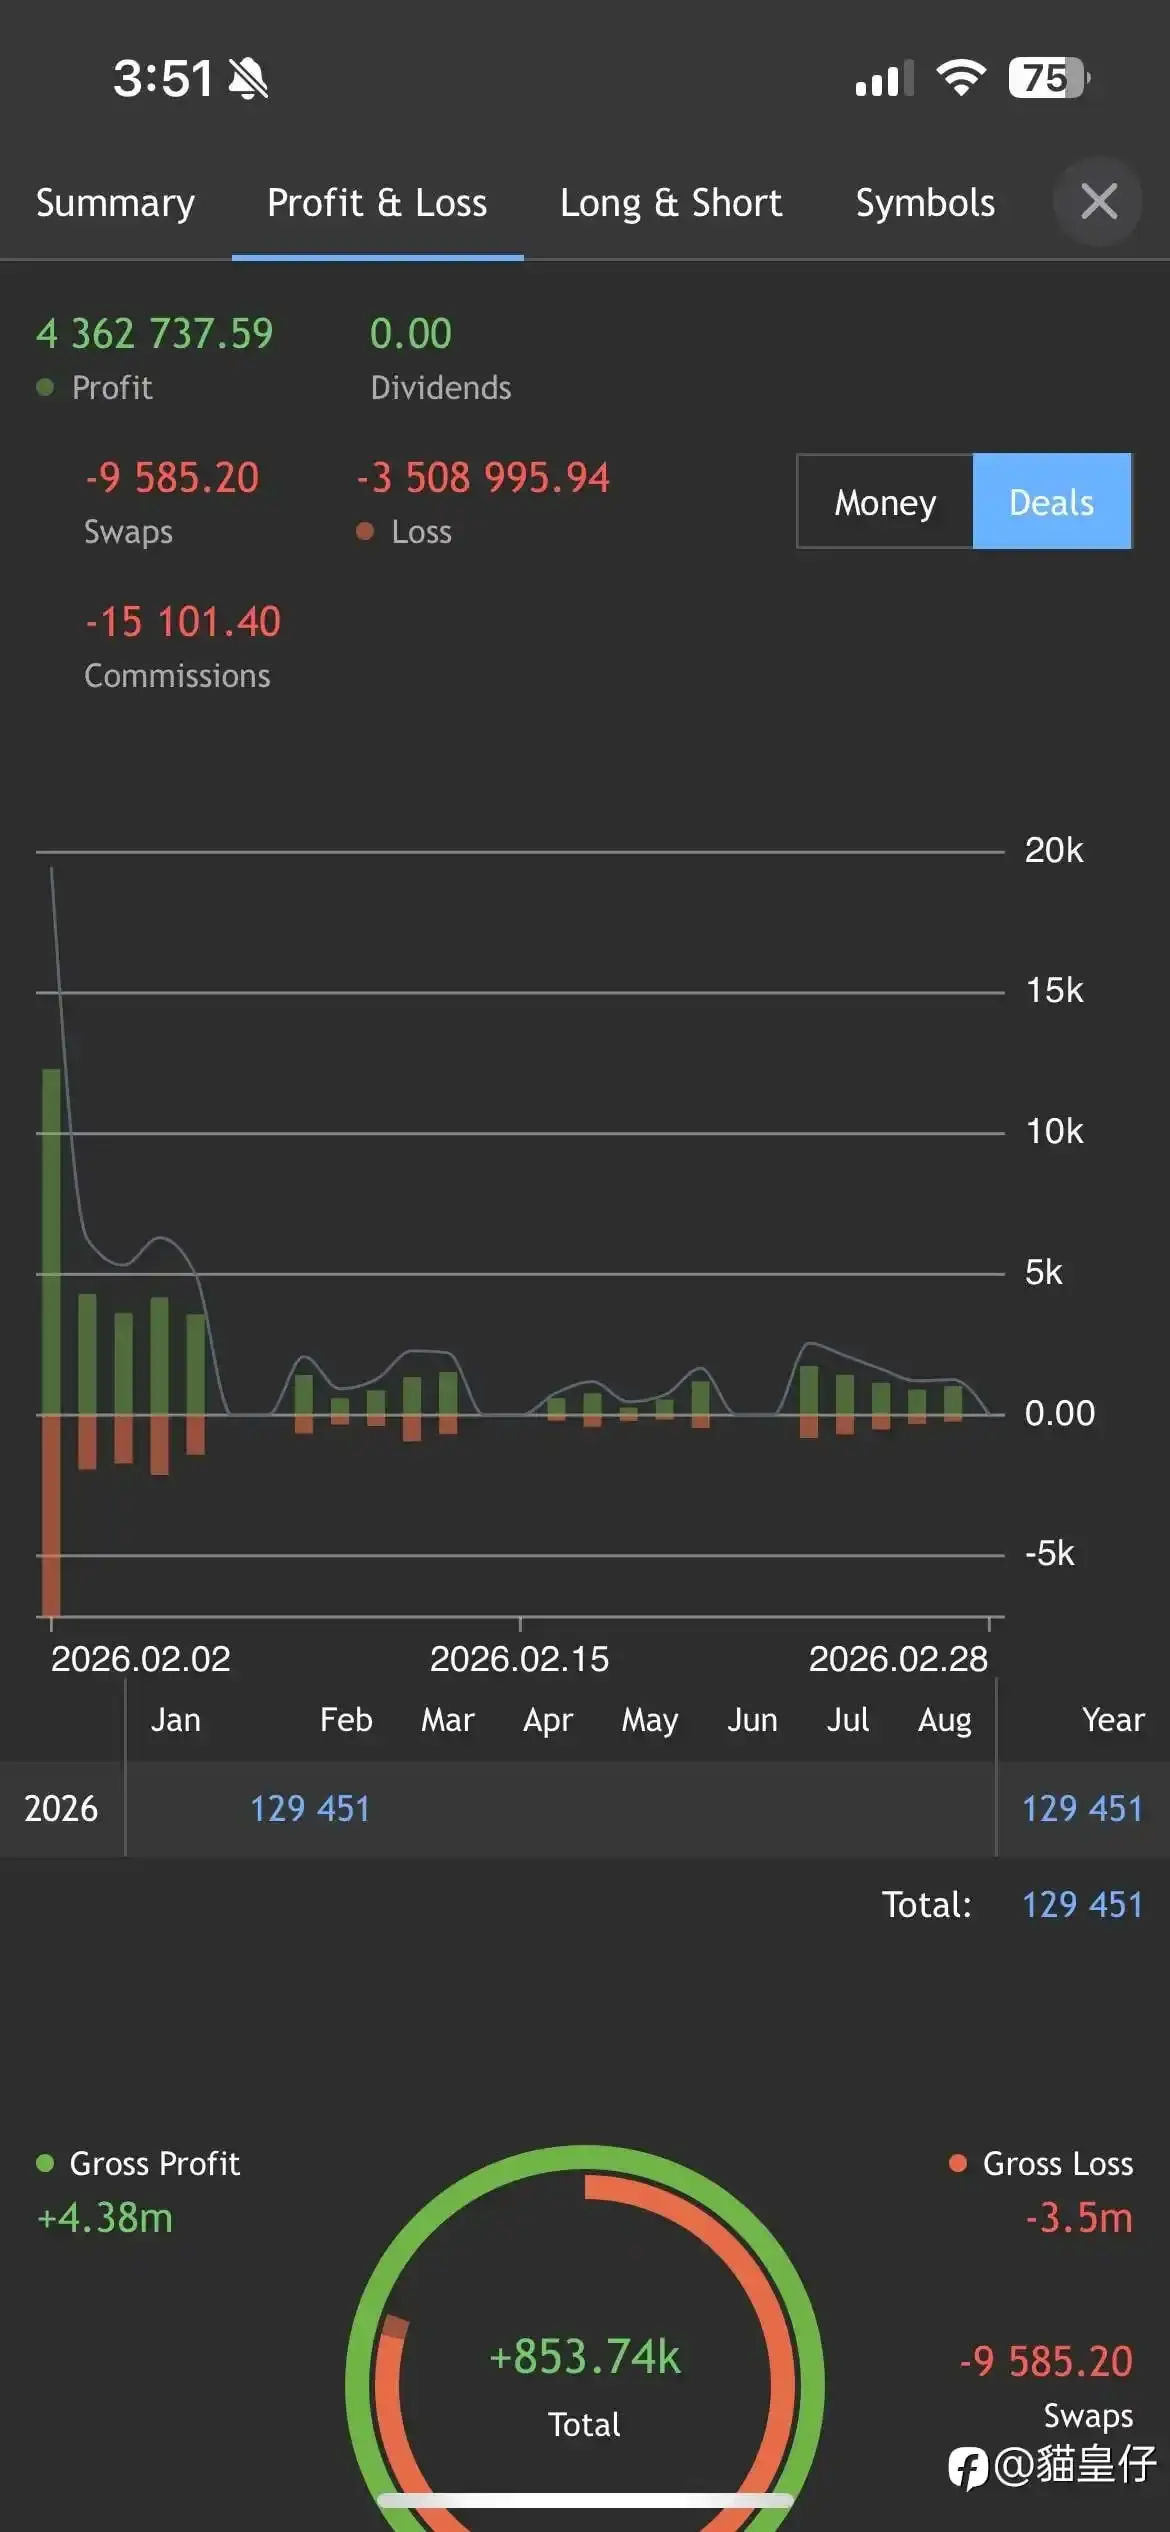Tap the silent mode bell icon

(x=248, y=79)
